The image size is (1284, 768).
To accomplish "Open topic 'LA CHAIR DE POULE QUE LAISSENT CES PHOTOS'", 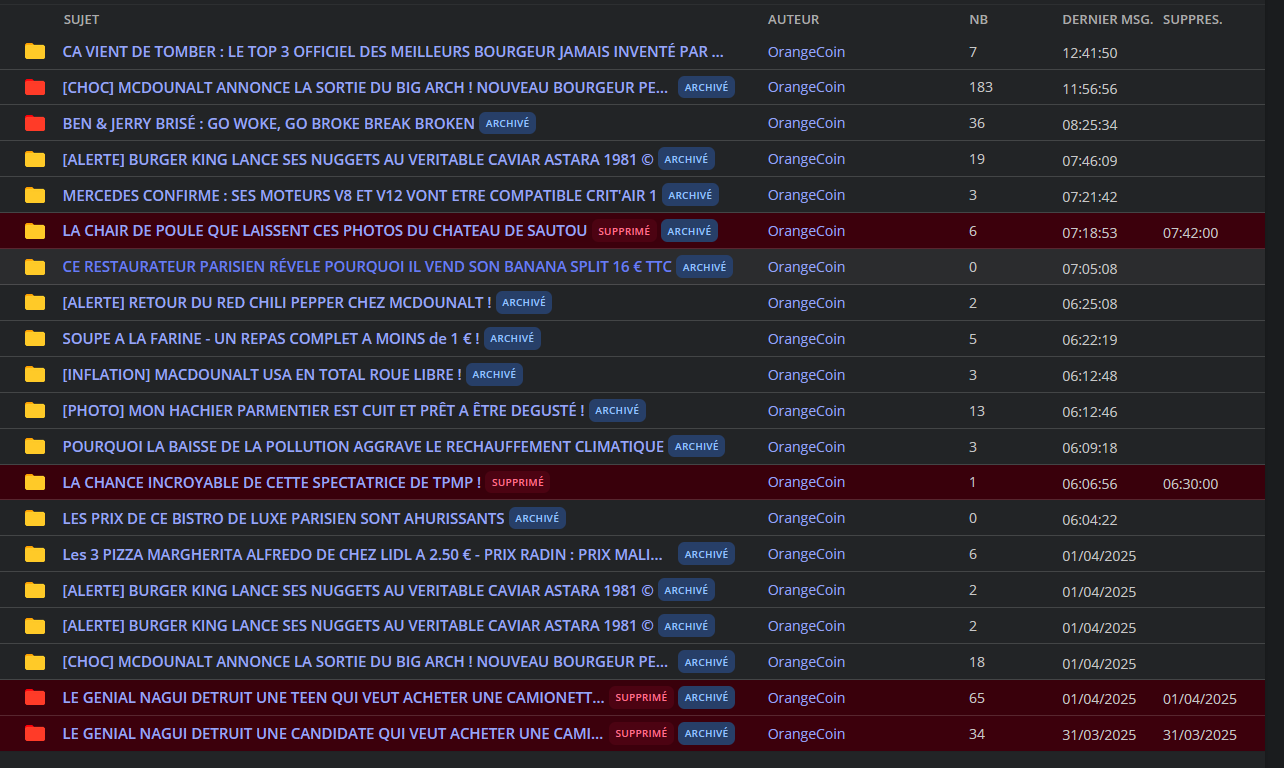I will [x=324, y=231].
